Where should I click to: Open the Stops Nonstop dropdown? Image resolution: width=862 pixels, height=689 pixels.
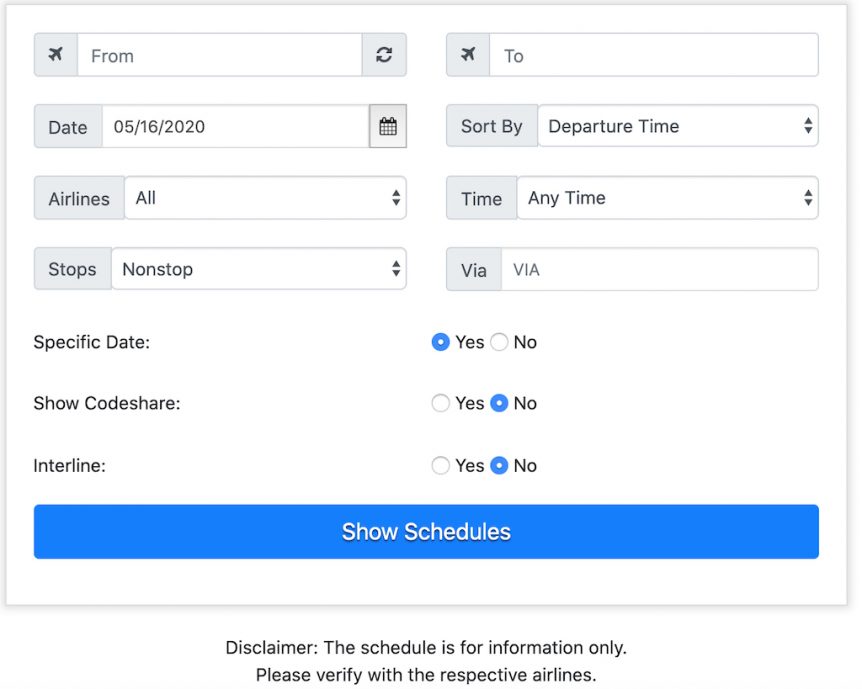[x=259, y=269]
